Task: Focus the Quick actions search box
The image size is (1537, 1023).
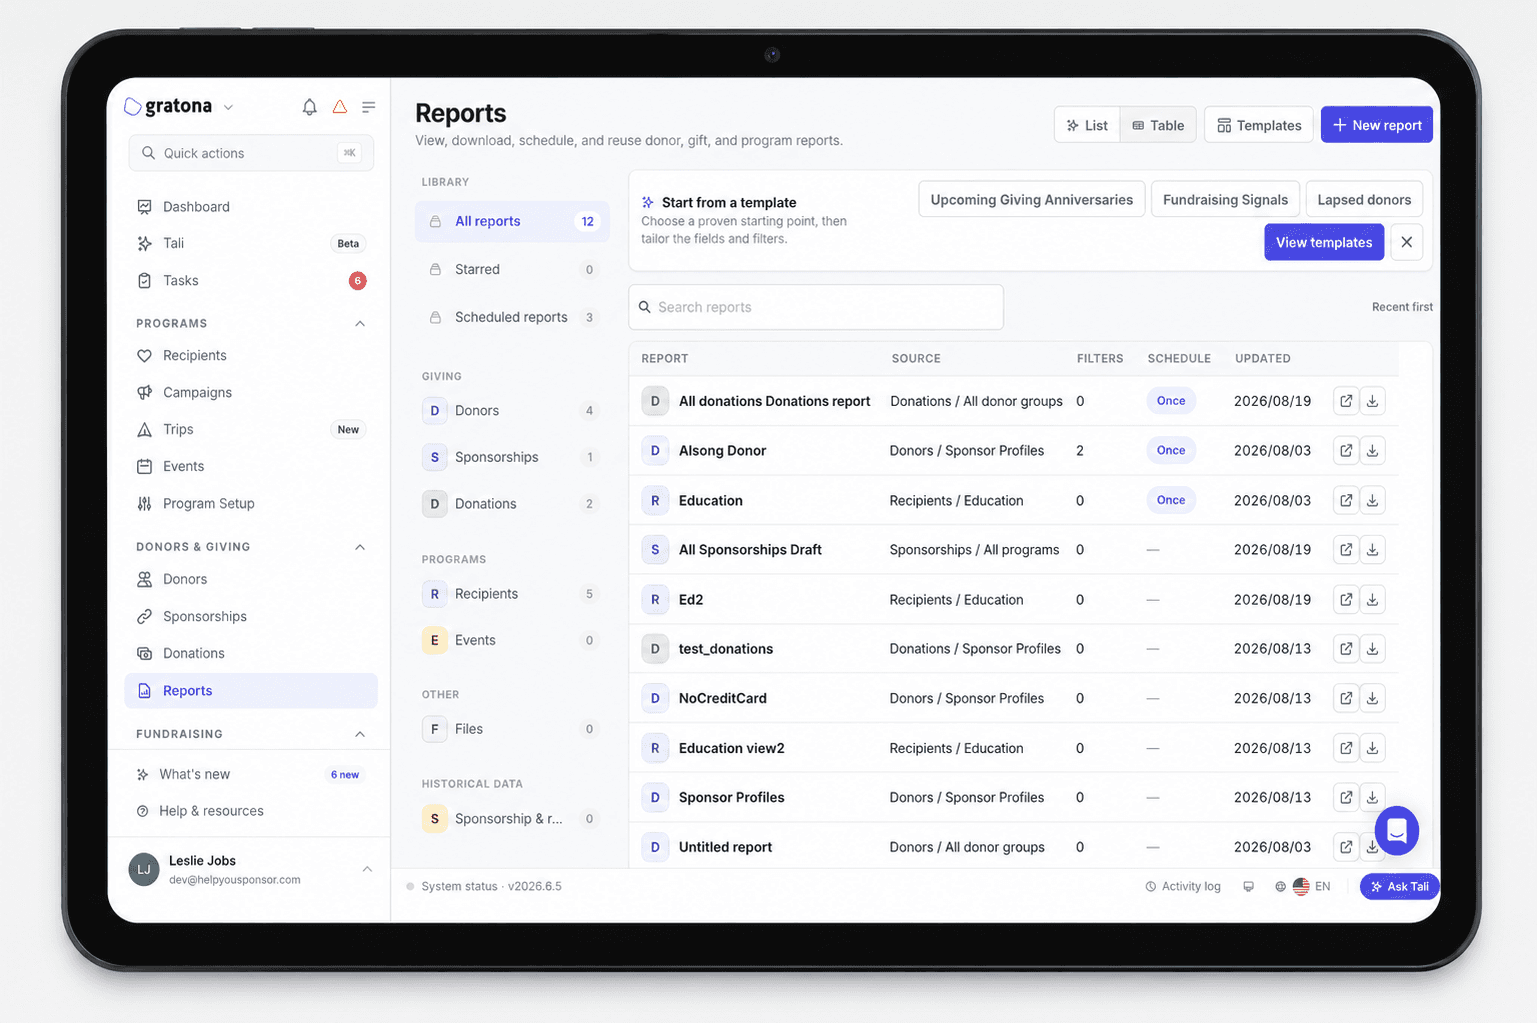Action: [251, 153]
